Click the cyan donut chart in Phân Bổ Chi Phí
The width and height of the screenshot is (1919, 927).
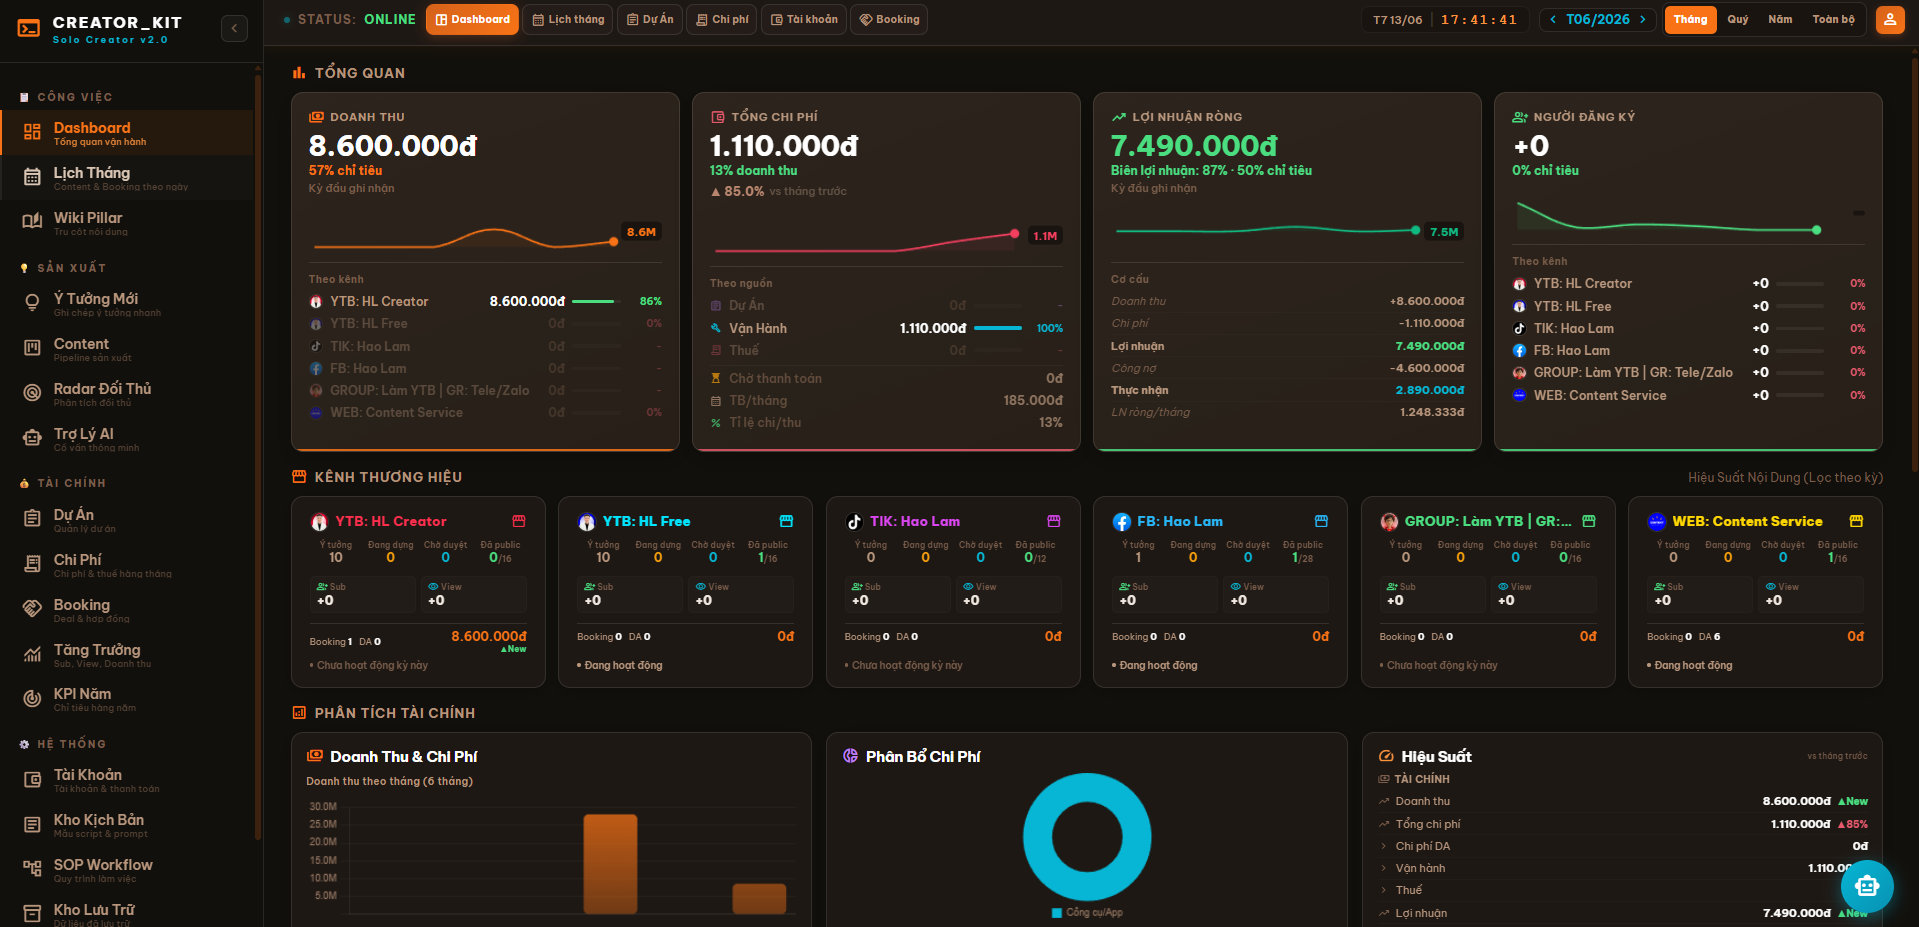1087,837
